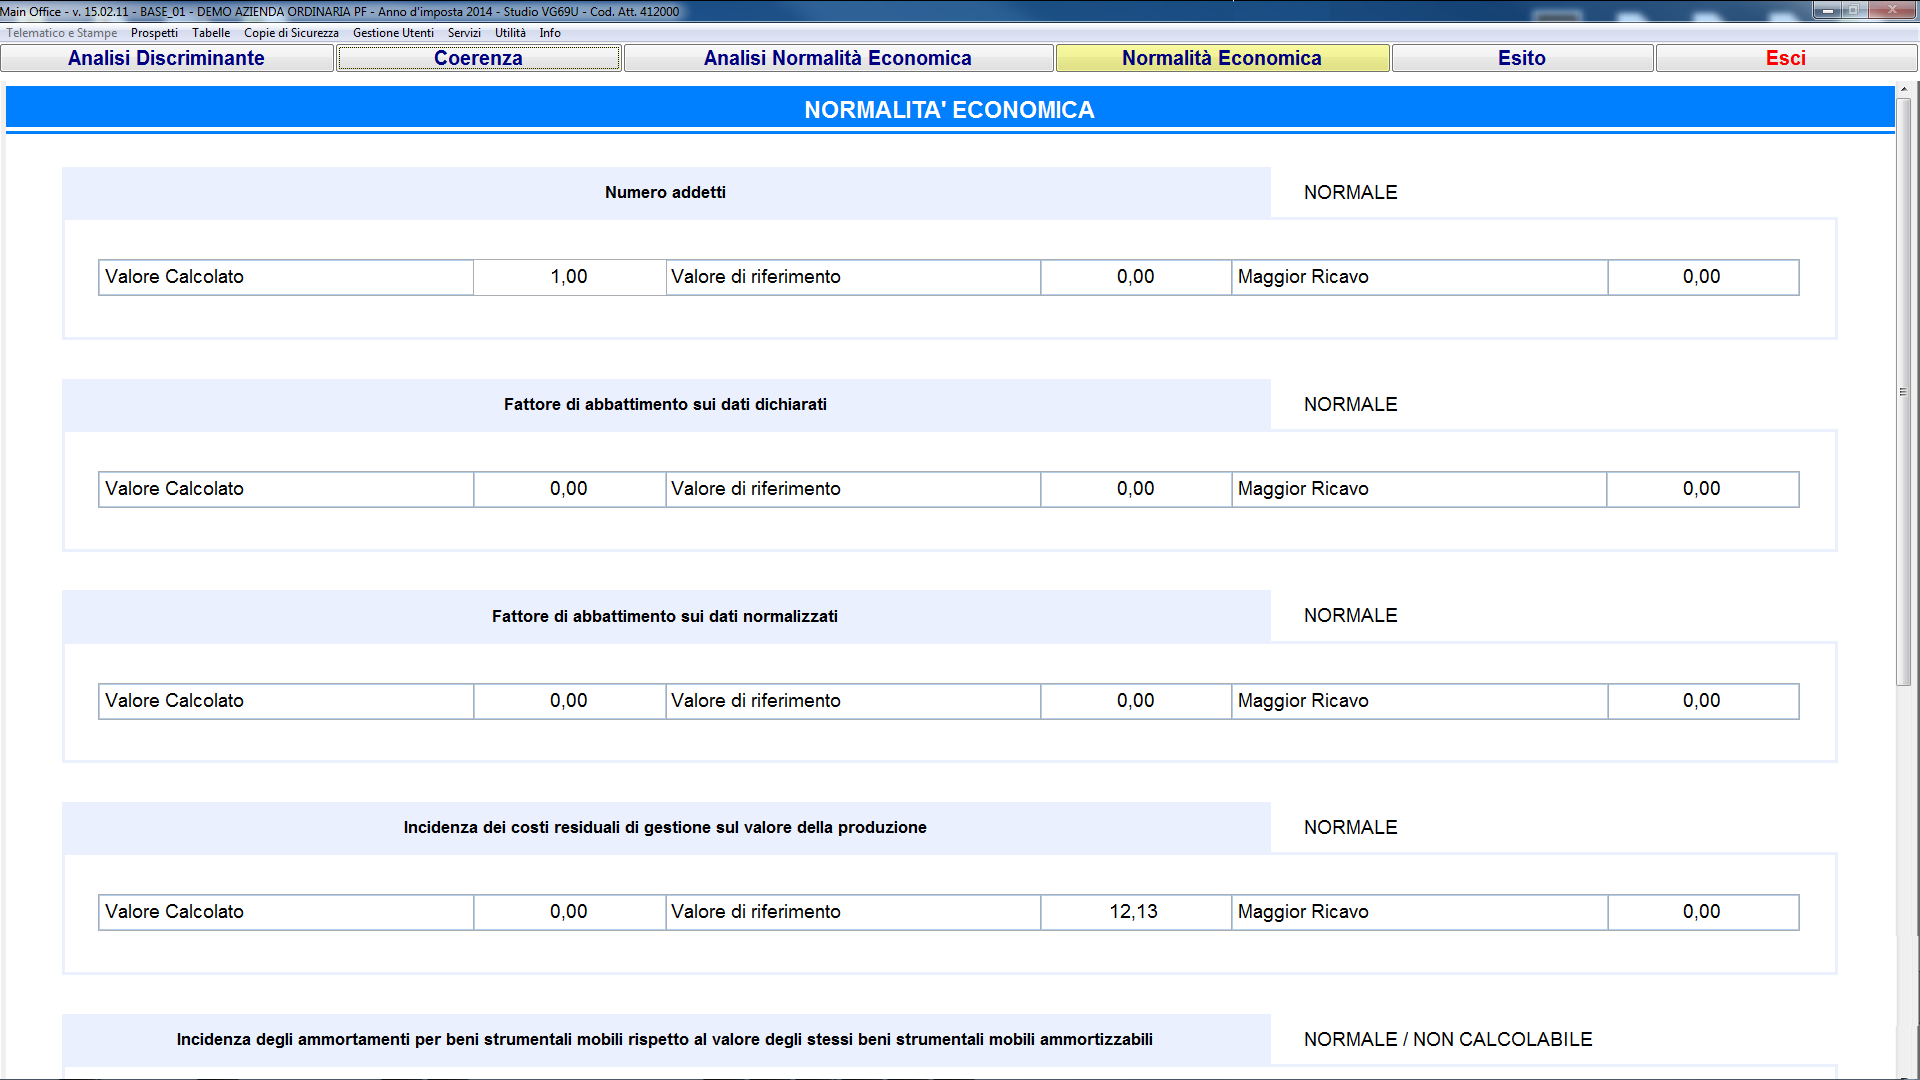Open the Prospetti menu
The width and height of the screenshot is (1920, 1080).
click(154, 33)
